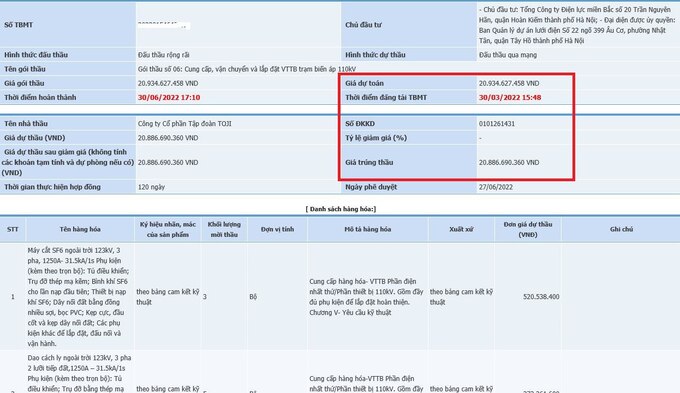Select '20.934.627.458 VND' beside Giá gói thầu
Viewport: 680px width, 393px height.
click(168, 83)
